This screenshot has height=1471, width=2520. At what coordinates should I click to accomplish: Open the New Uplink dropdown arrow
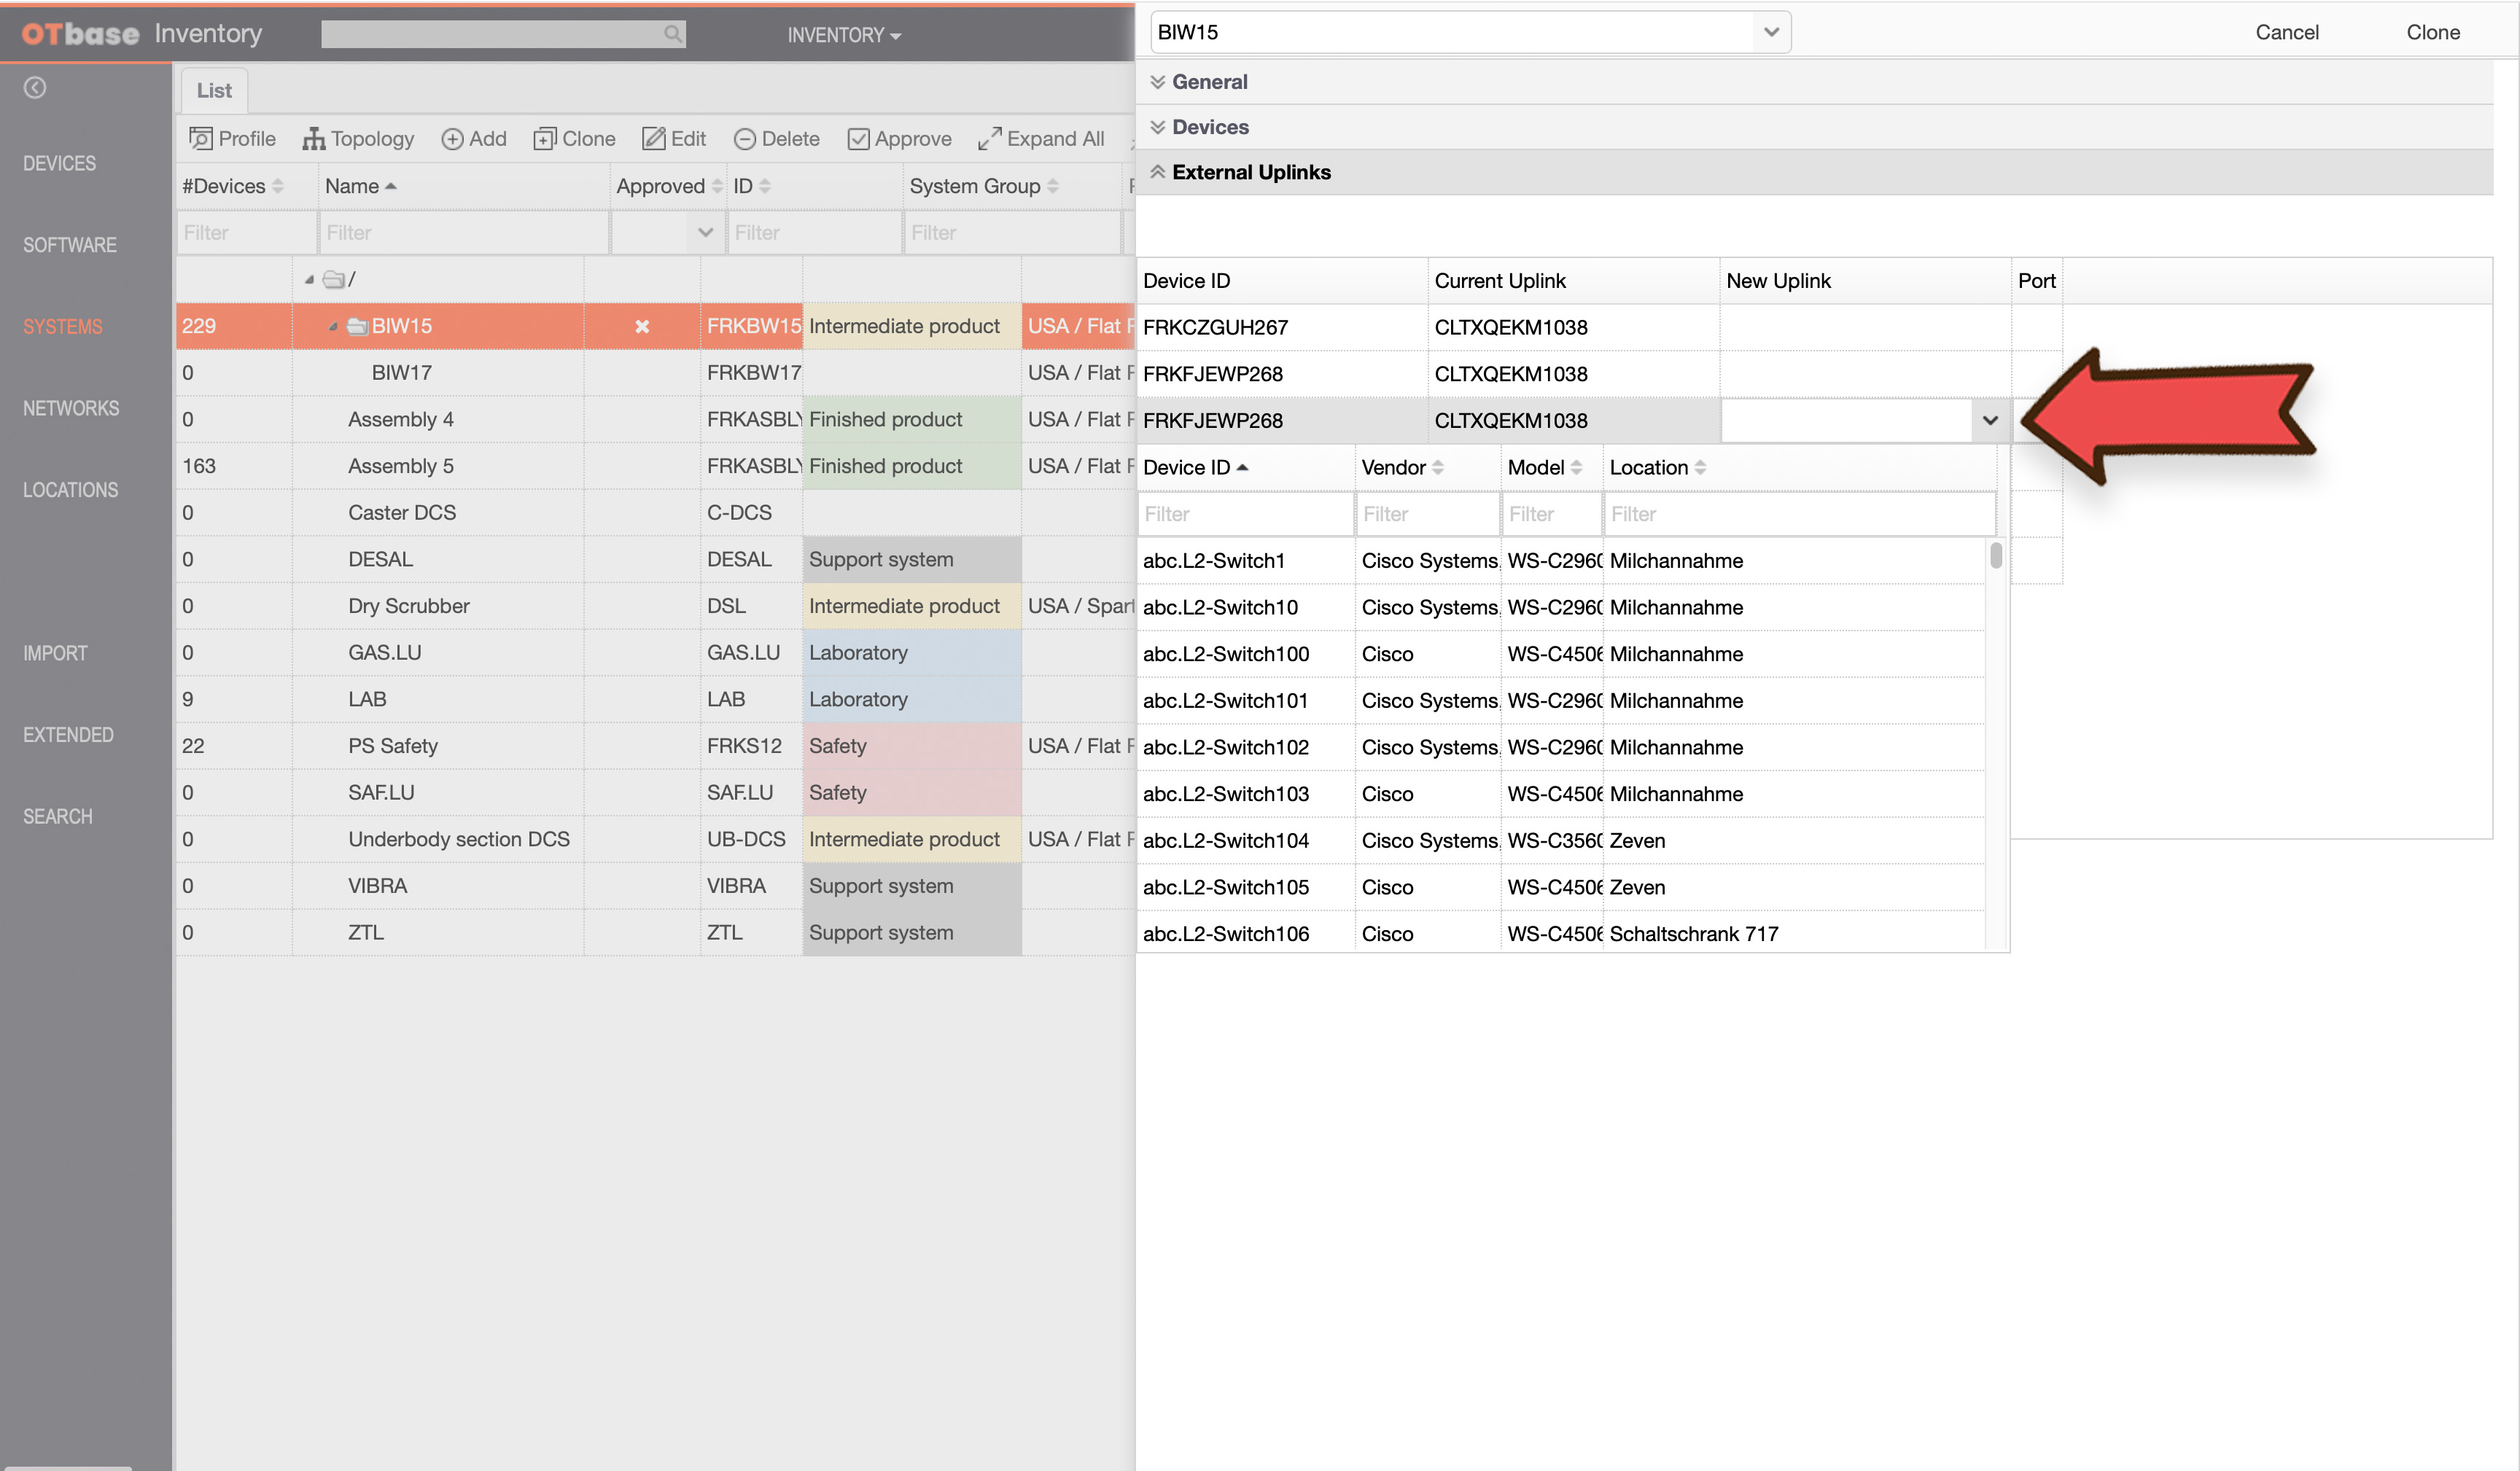click(1990, 421)
